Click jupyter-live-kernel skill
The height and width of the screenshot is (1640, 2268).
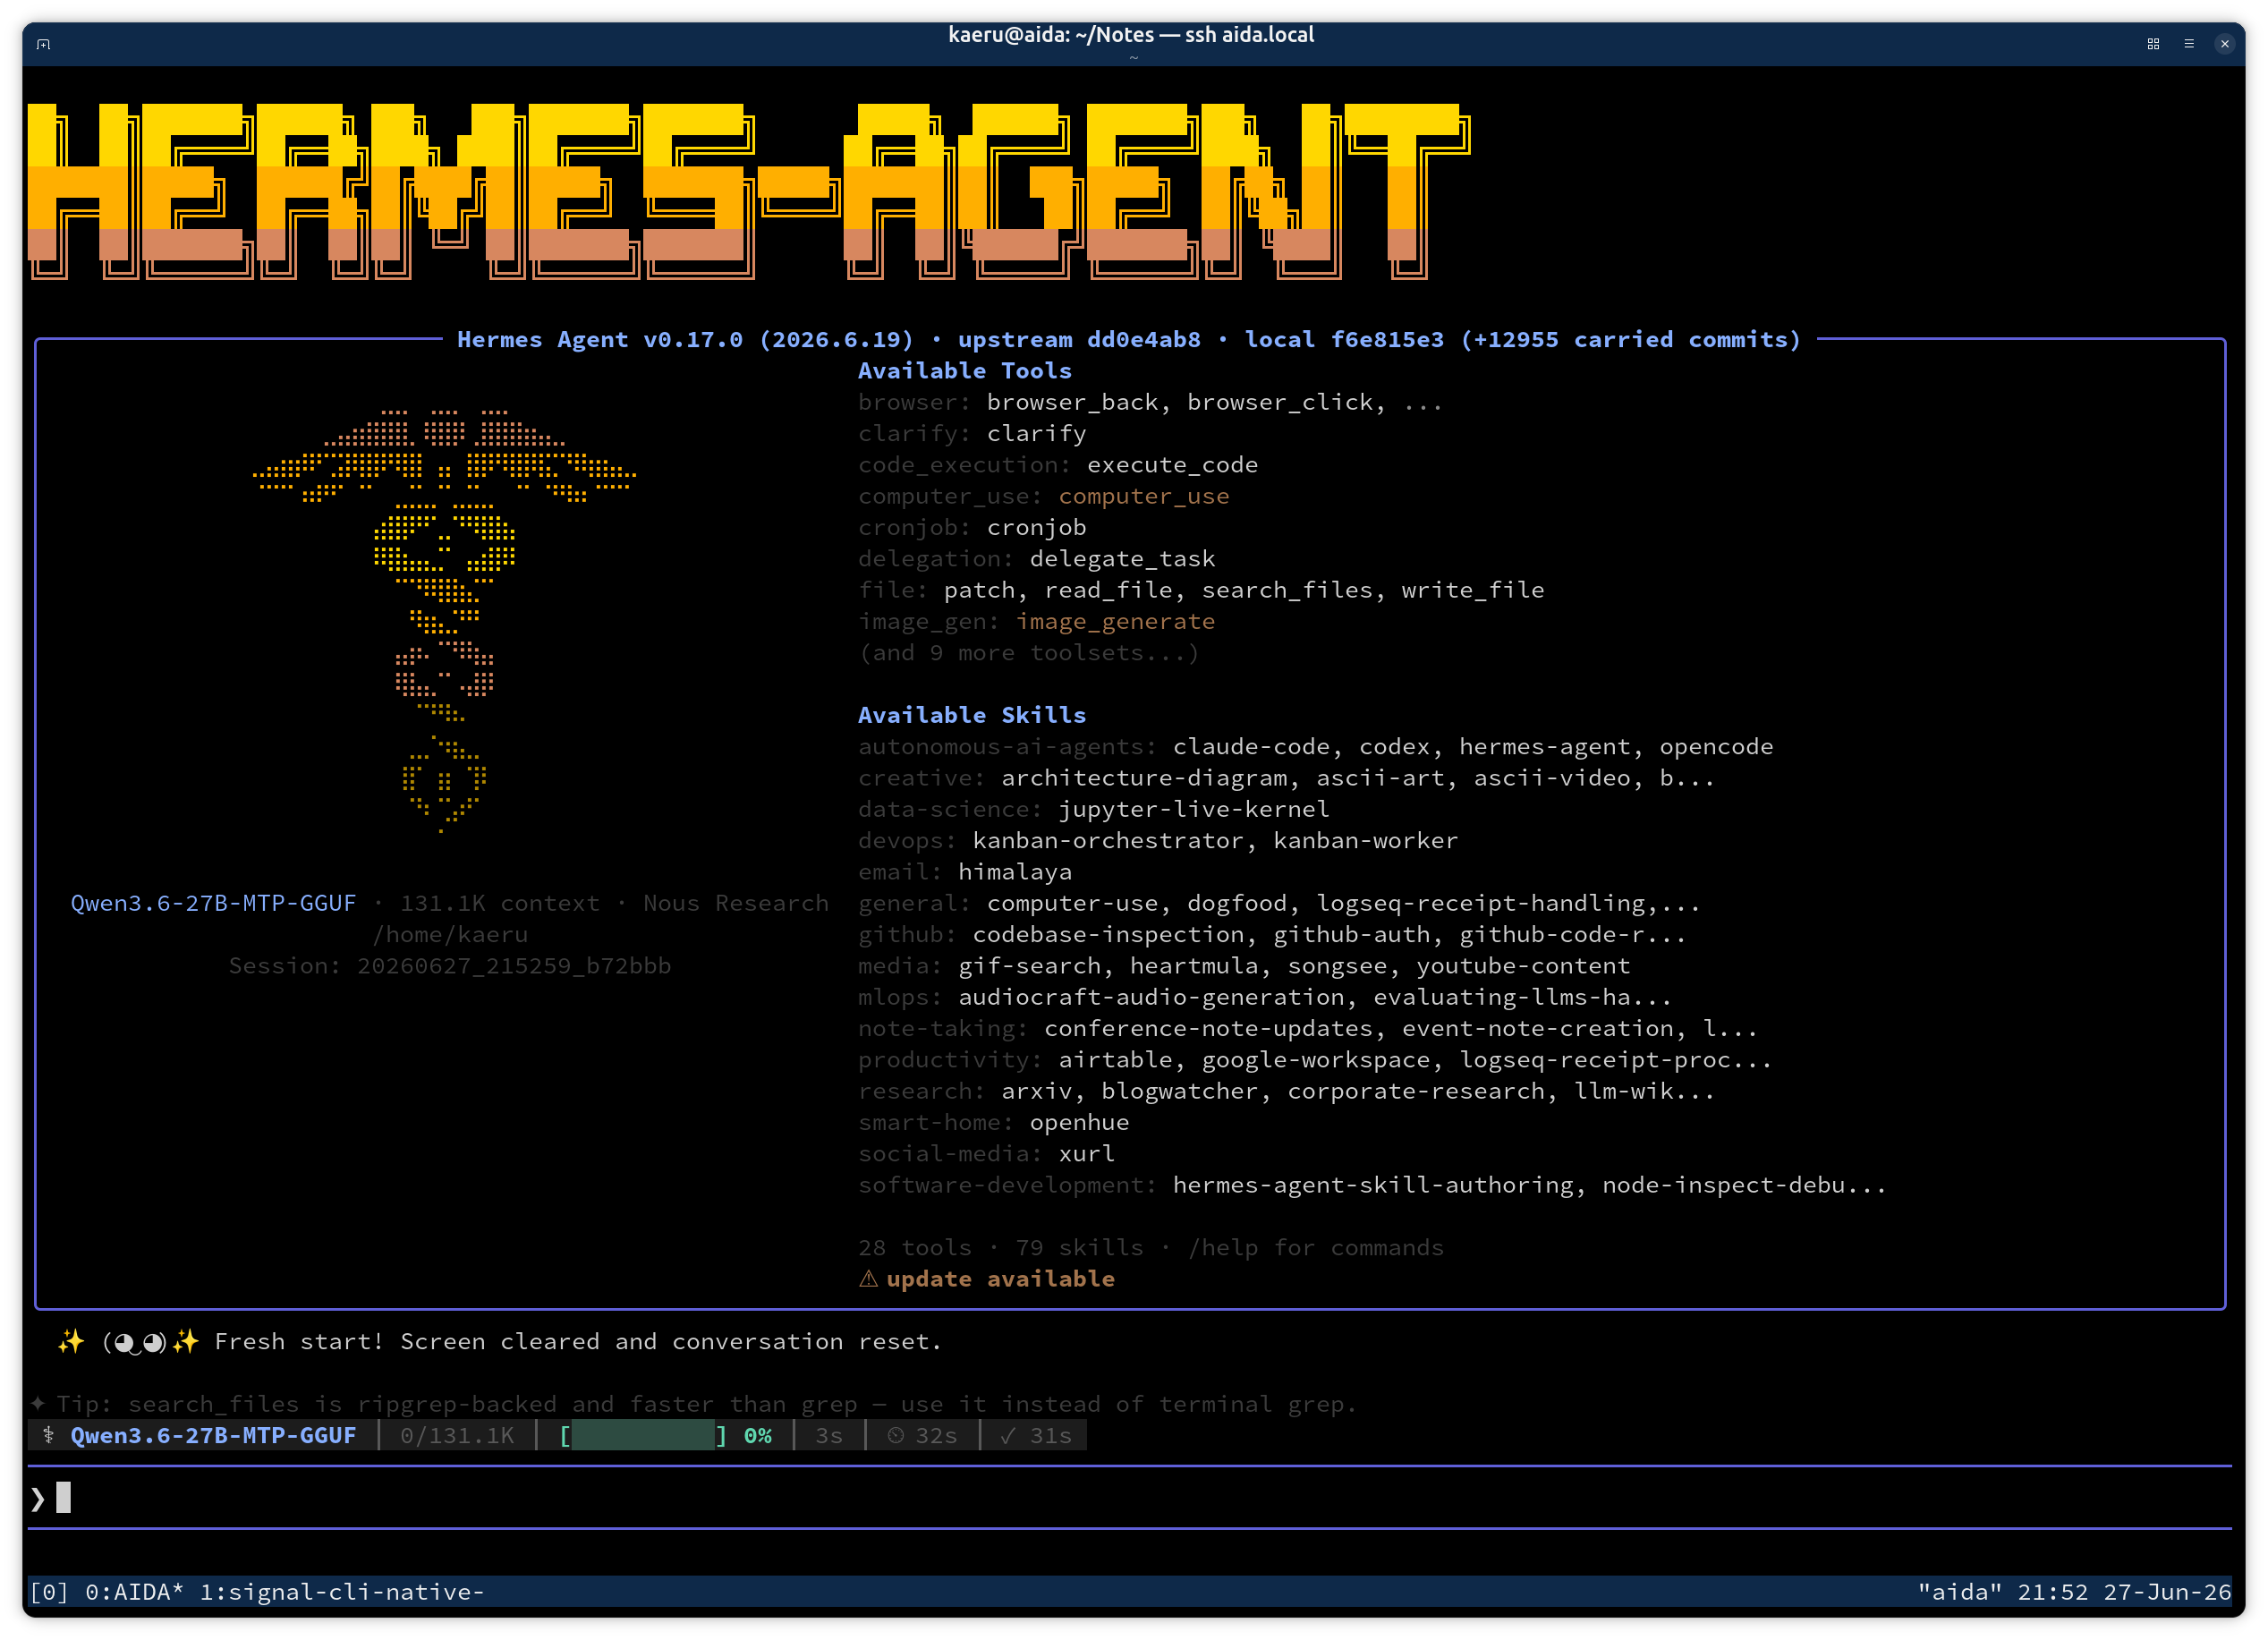click(1194, 810)
